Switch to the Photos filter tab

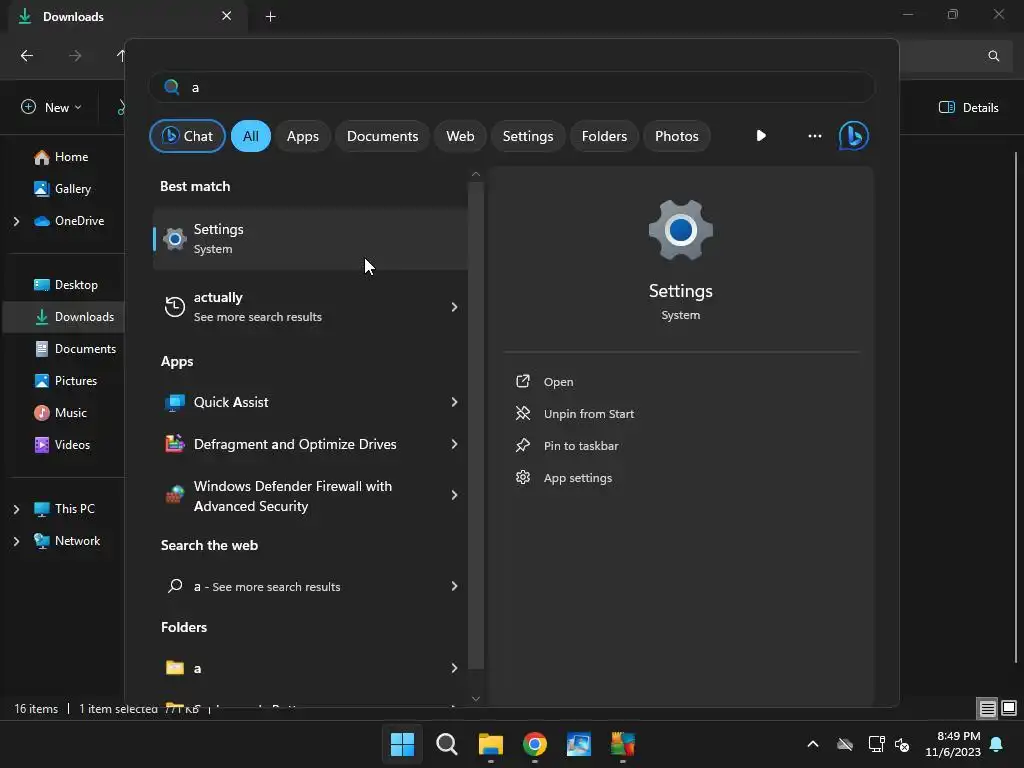tap(677, 136)
